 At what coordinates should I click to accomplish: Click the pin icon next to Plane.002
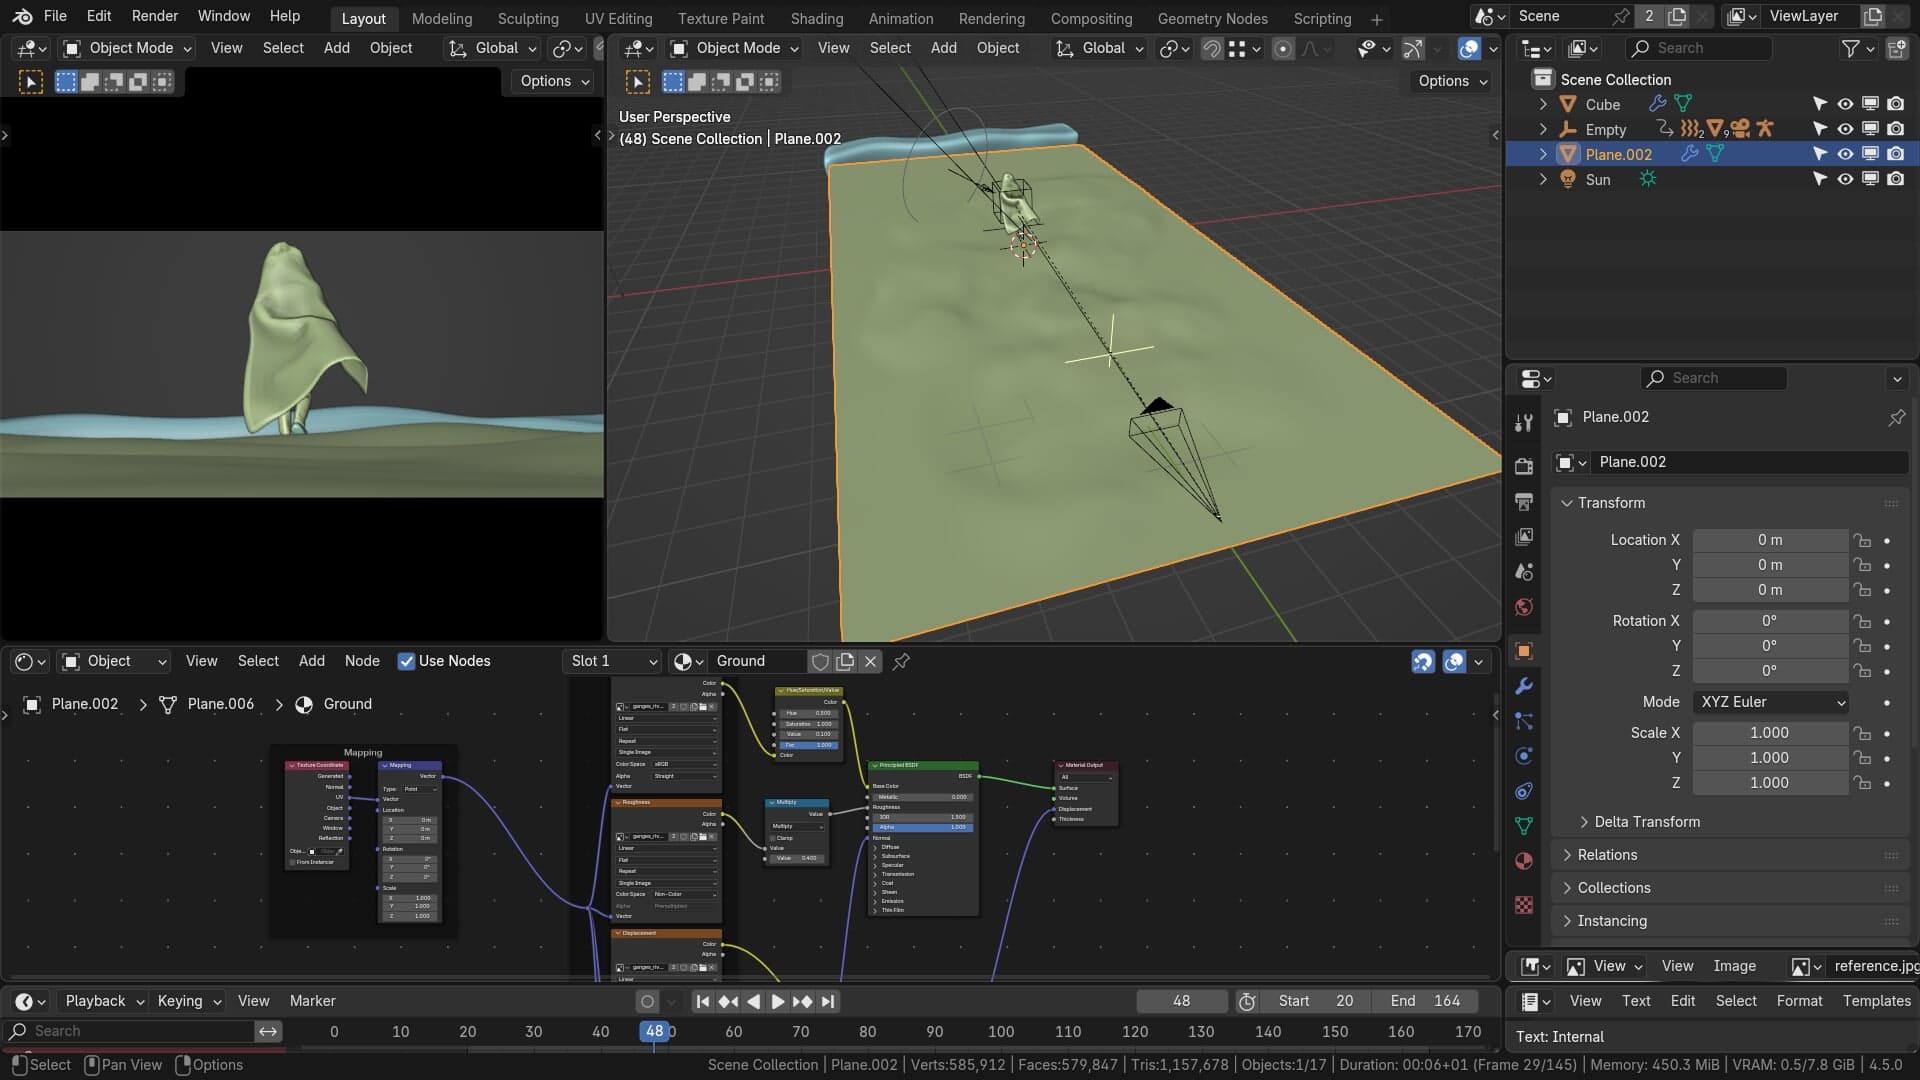(x=1896, y=417)
